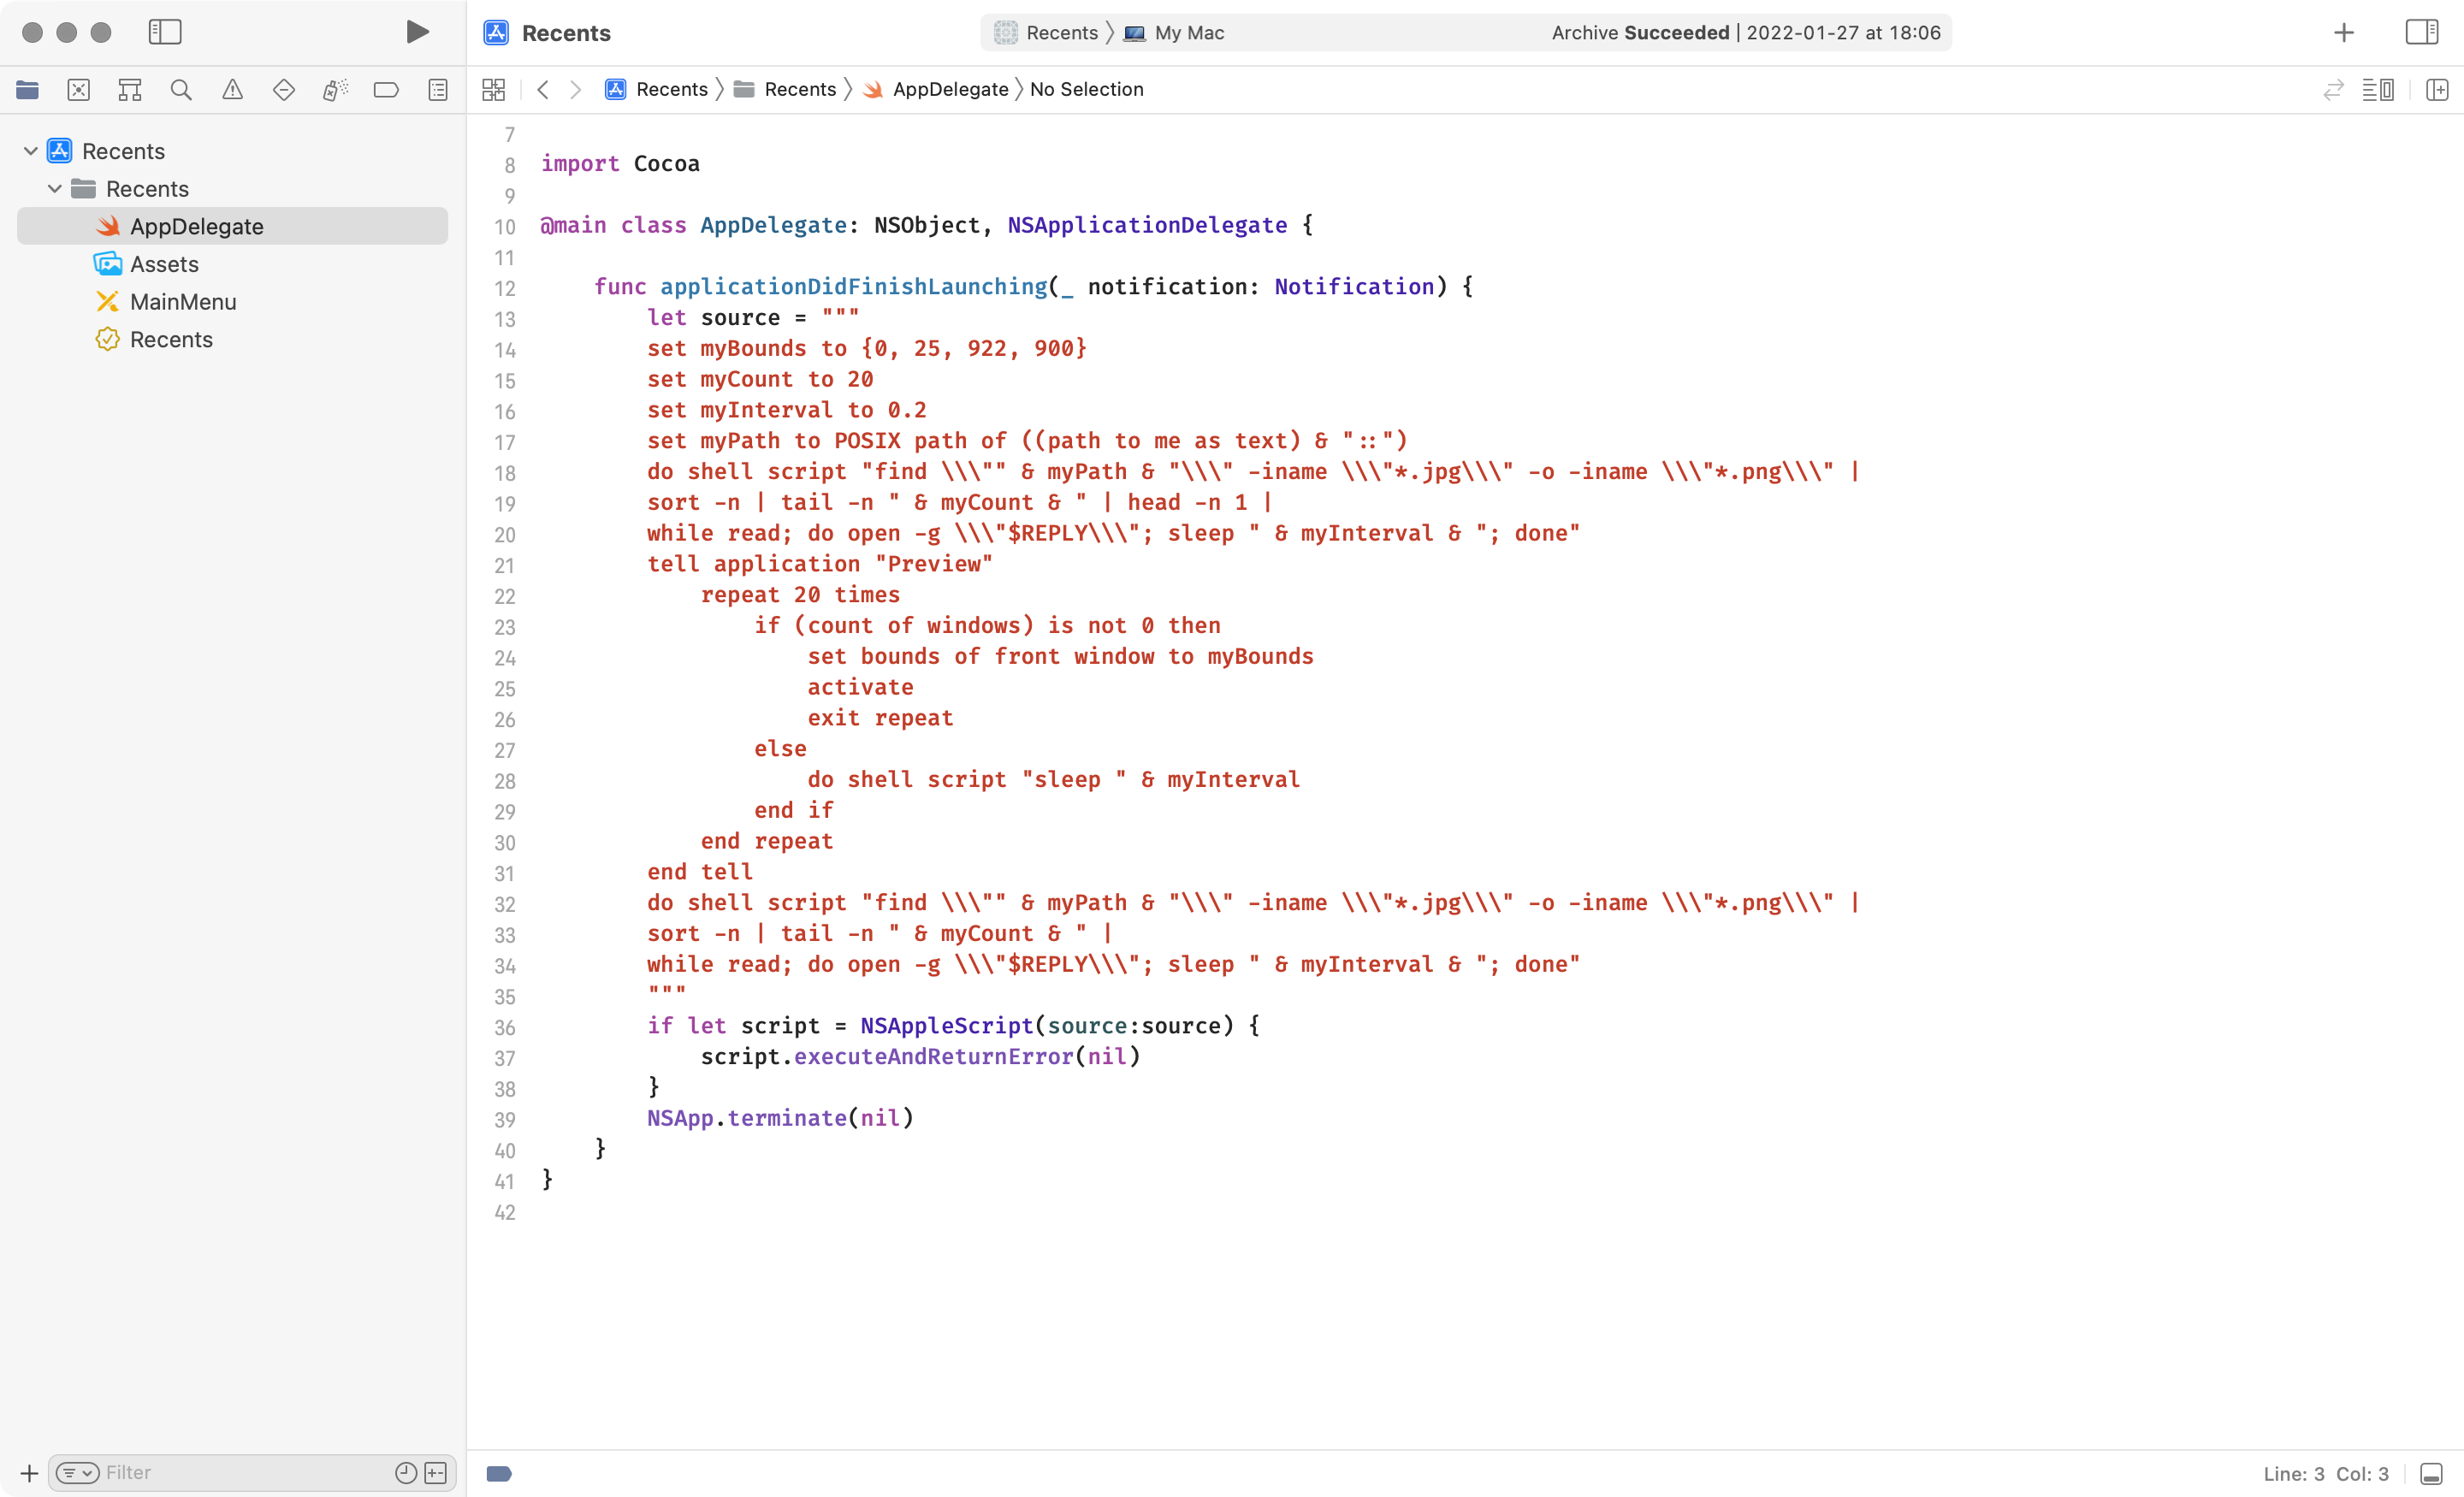Toggle the navigator sidebar

(x=165, y=32)
